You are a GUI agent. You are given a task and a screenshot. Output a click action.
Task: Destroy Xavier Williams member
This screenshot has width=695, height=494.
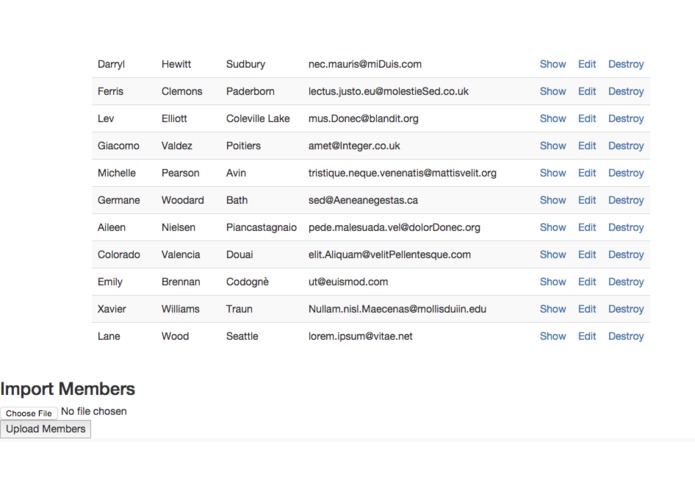[x=626, y=309]
